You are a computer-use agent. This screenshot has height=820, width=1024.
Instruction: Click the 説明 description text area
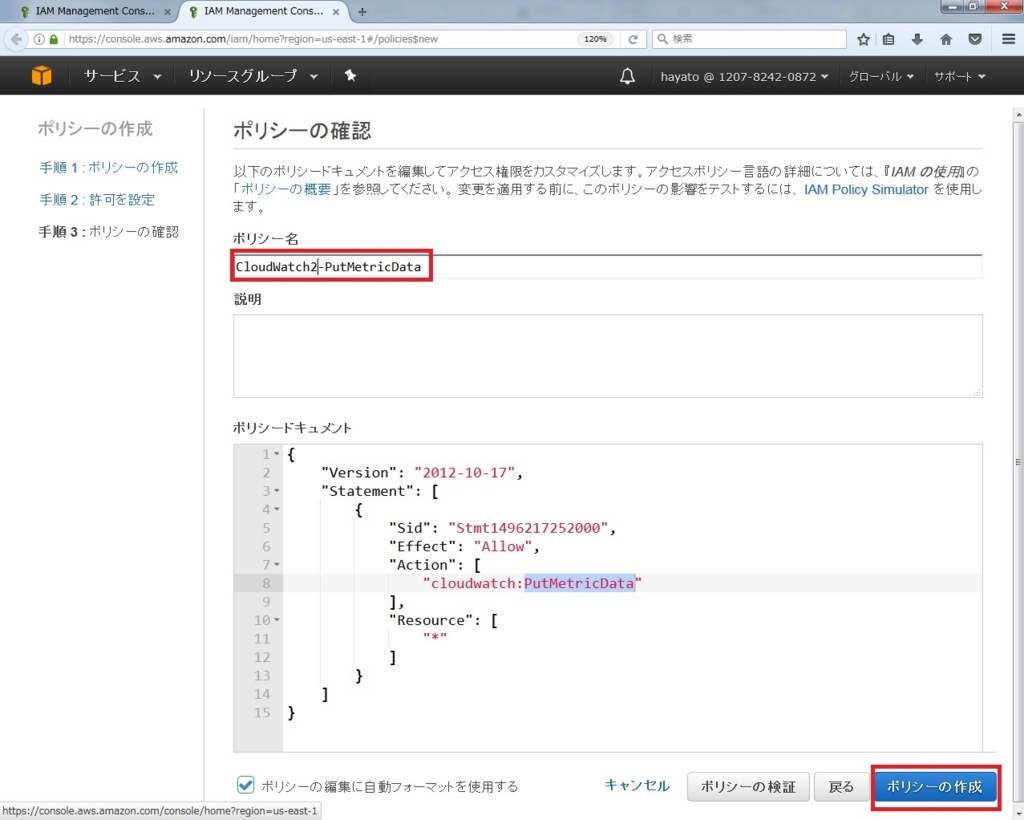pos(607,356)
